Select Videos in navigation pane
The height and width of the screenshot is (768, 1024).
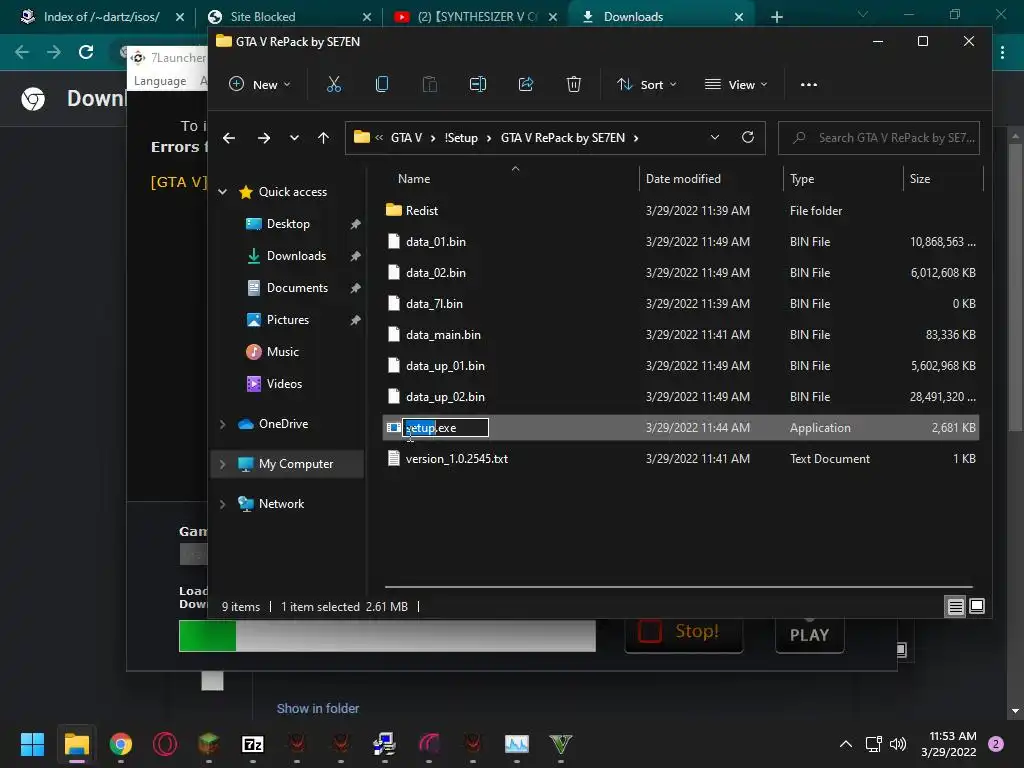tap(284, 383)
